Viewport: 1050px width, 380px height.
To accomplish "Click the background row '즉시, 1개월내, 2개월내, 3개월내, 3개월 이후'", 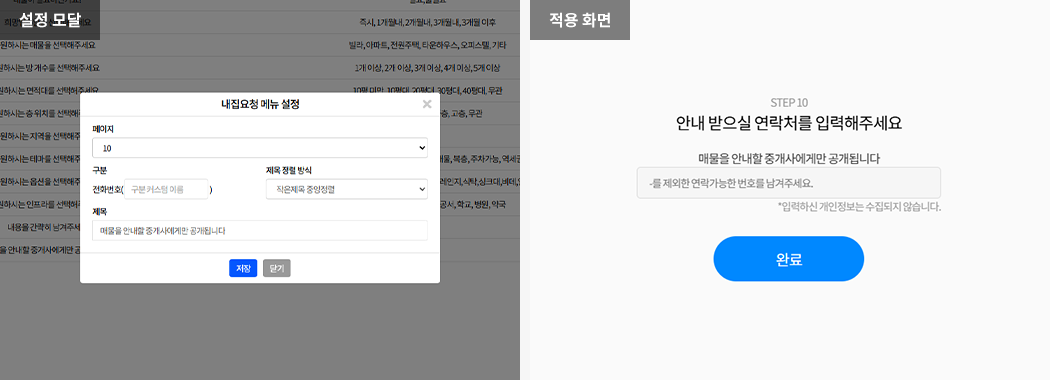I will 427,22.
